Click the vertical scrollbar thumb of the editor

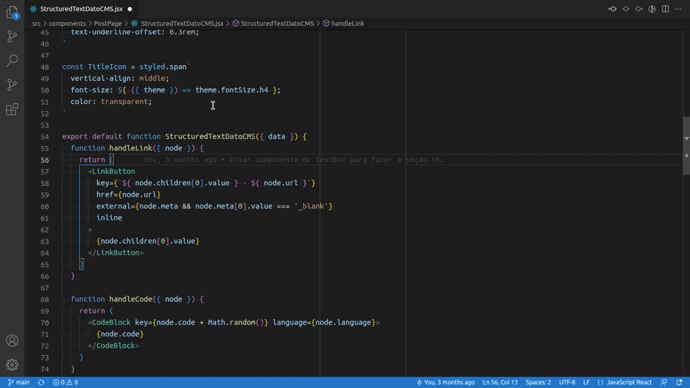686,146
